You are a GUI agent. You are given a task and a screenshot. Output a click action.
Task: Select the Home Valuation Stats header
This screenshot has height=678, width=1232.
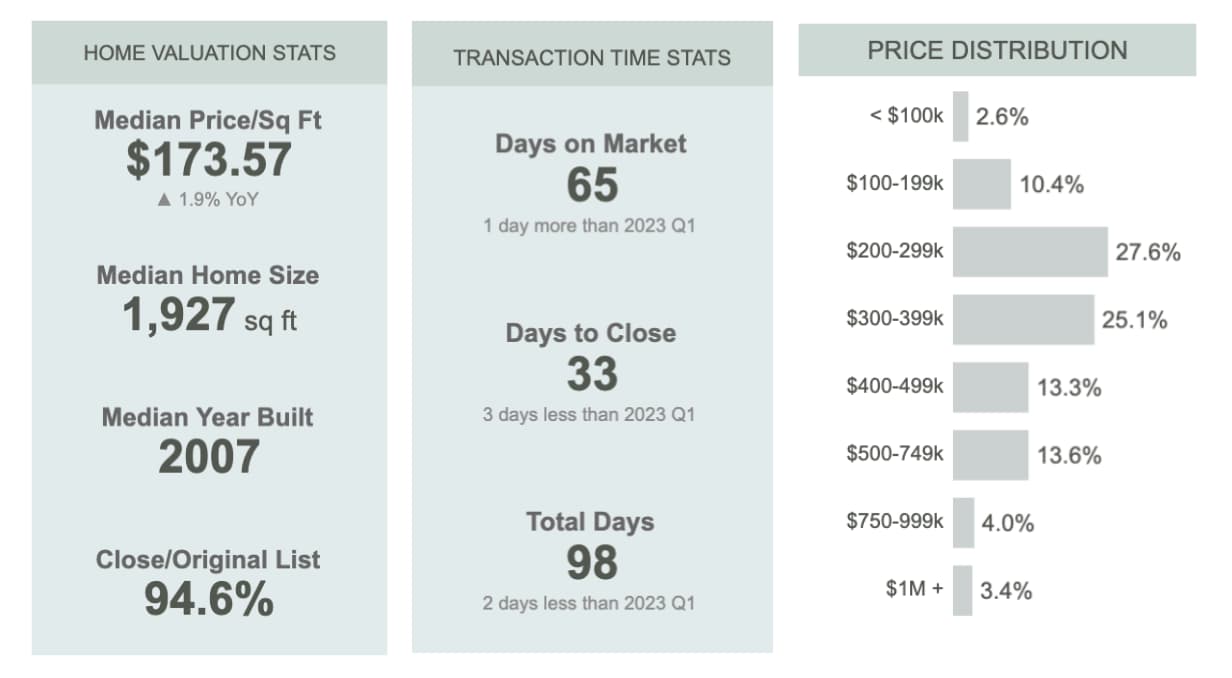(x=209, y=53)
